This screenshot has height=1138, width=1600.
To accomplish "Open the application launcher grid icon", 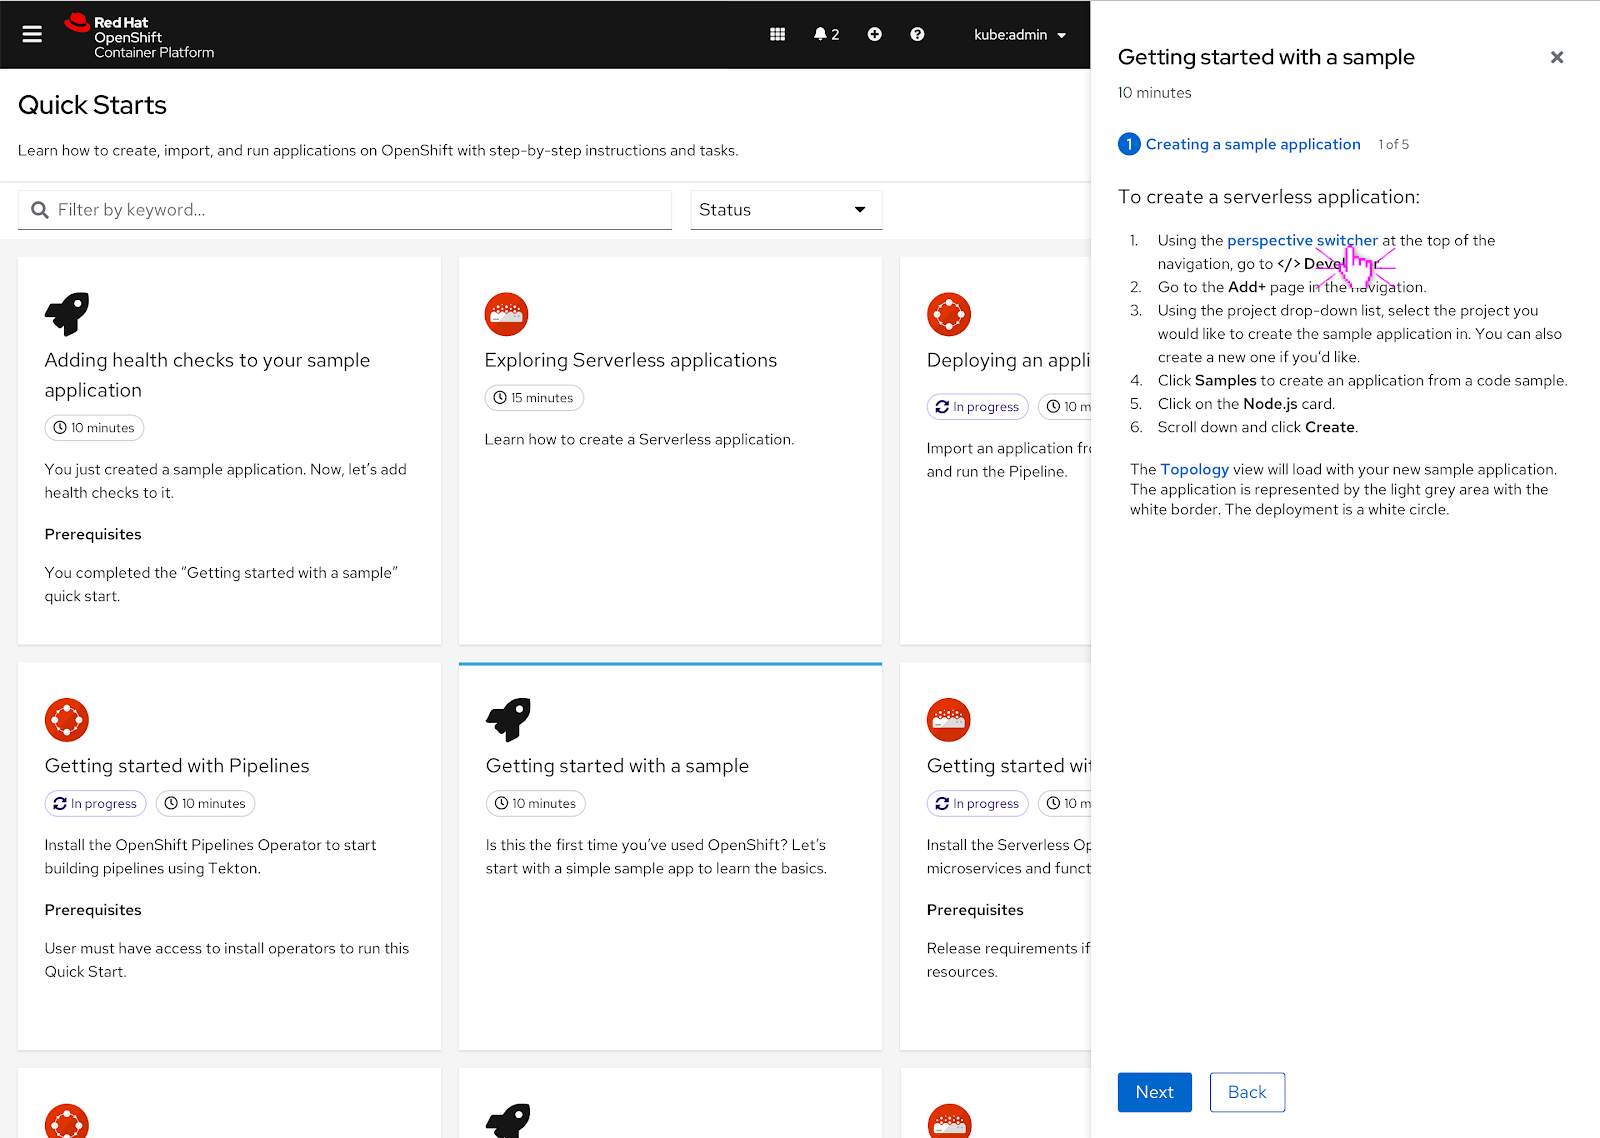I will 777,34.
